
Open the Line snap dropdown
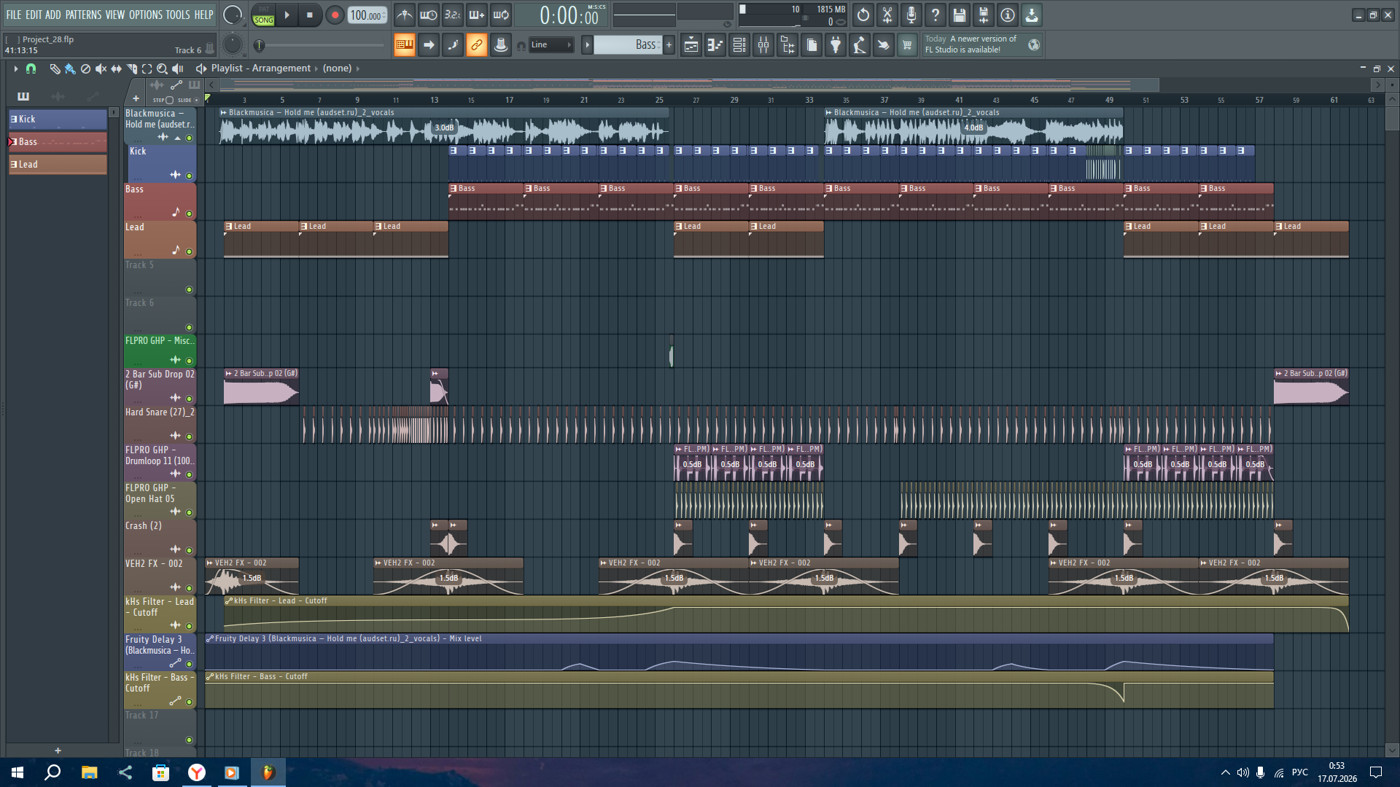pyautogui.click(x=551, y=45)
